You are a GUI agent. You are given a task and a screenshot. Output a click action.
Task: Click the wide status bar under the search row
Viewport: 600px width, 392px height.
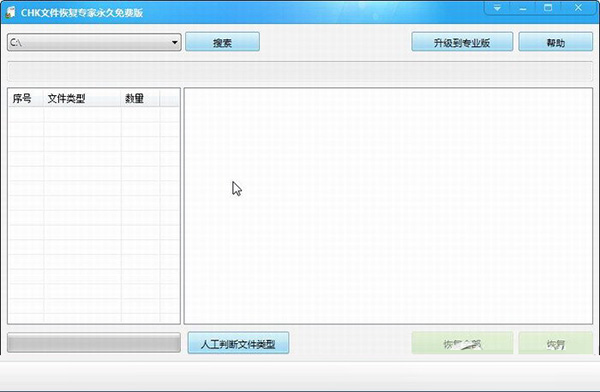[300, 71]
